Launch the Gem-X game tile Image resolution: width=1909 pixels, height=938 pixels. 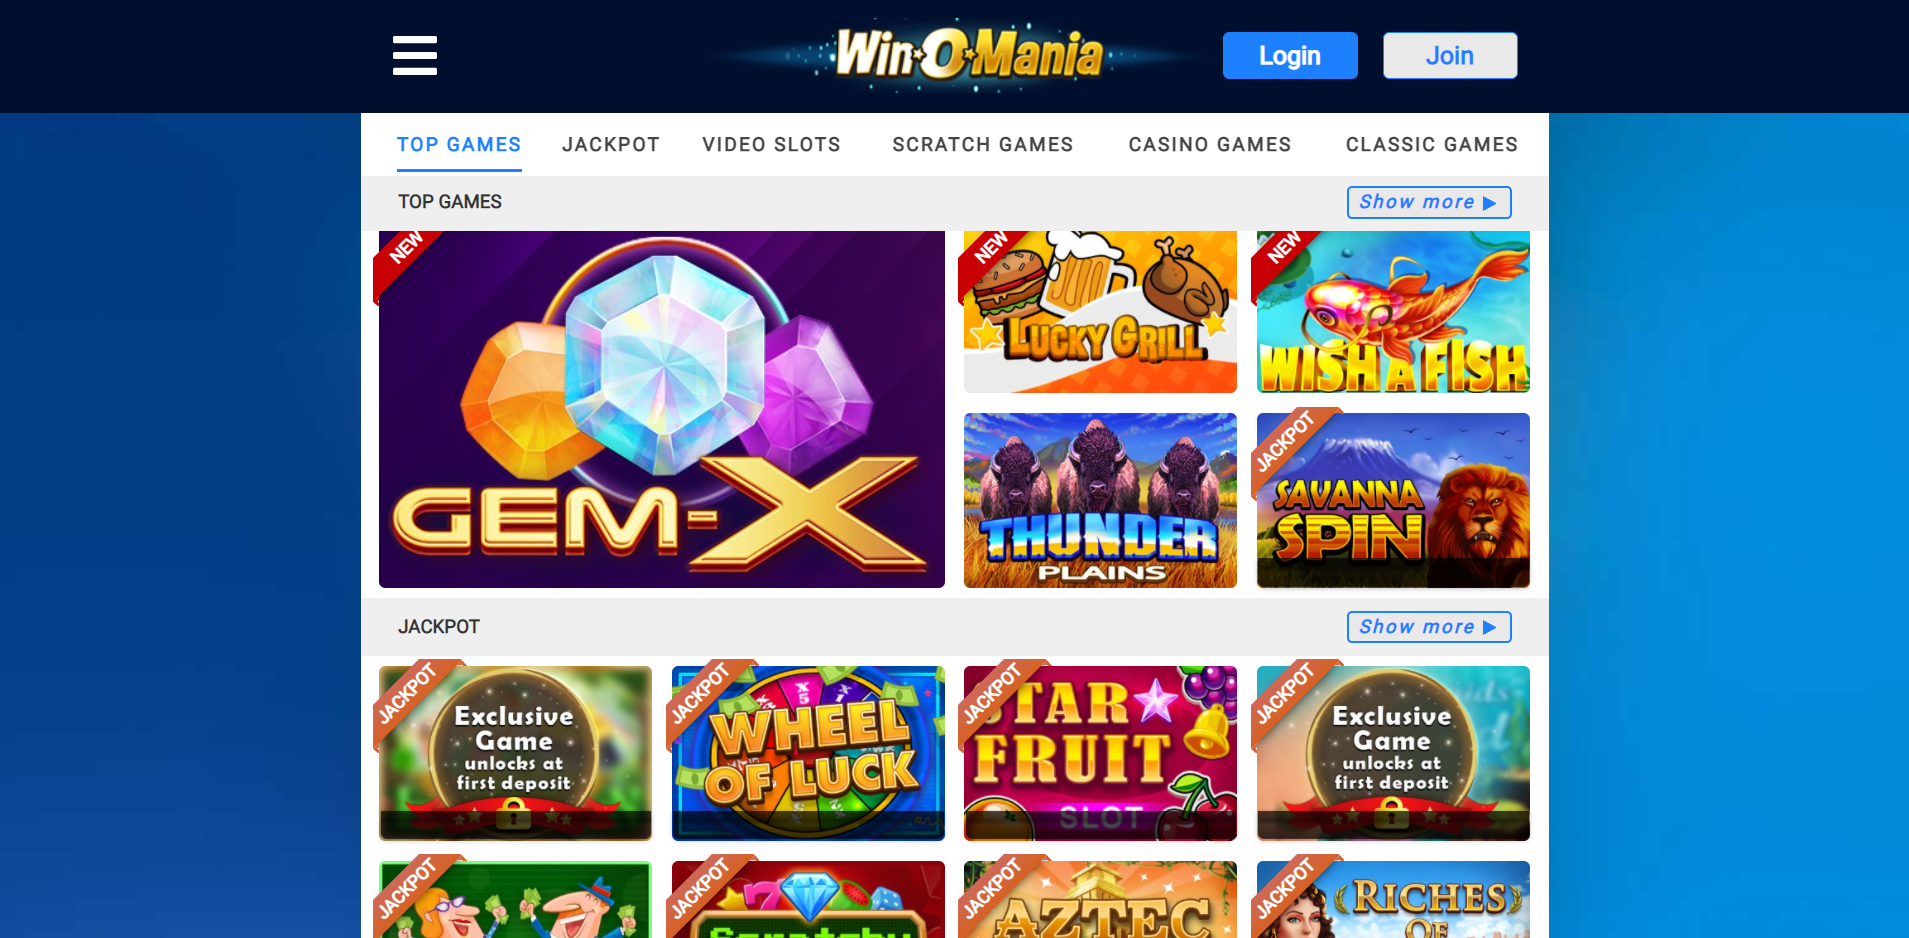(x=662, y=409)
